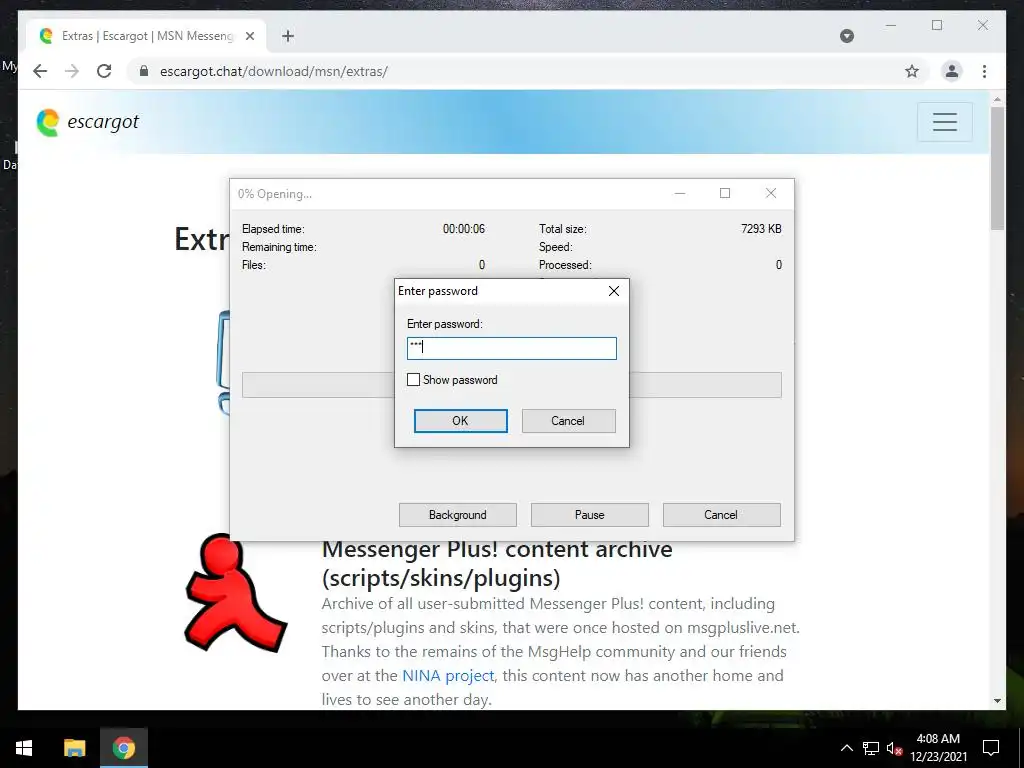Cancel the Enter password dialog

pos(568,421)
